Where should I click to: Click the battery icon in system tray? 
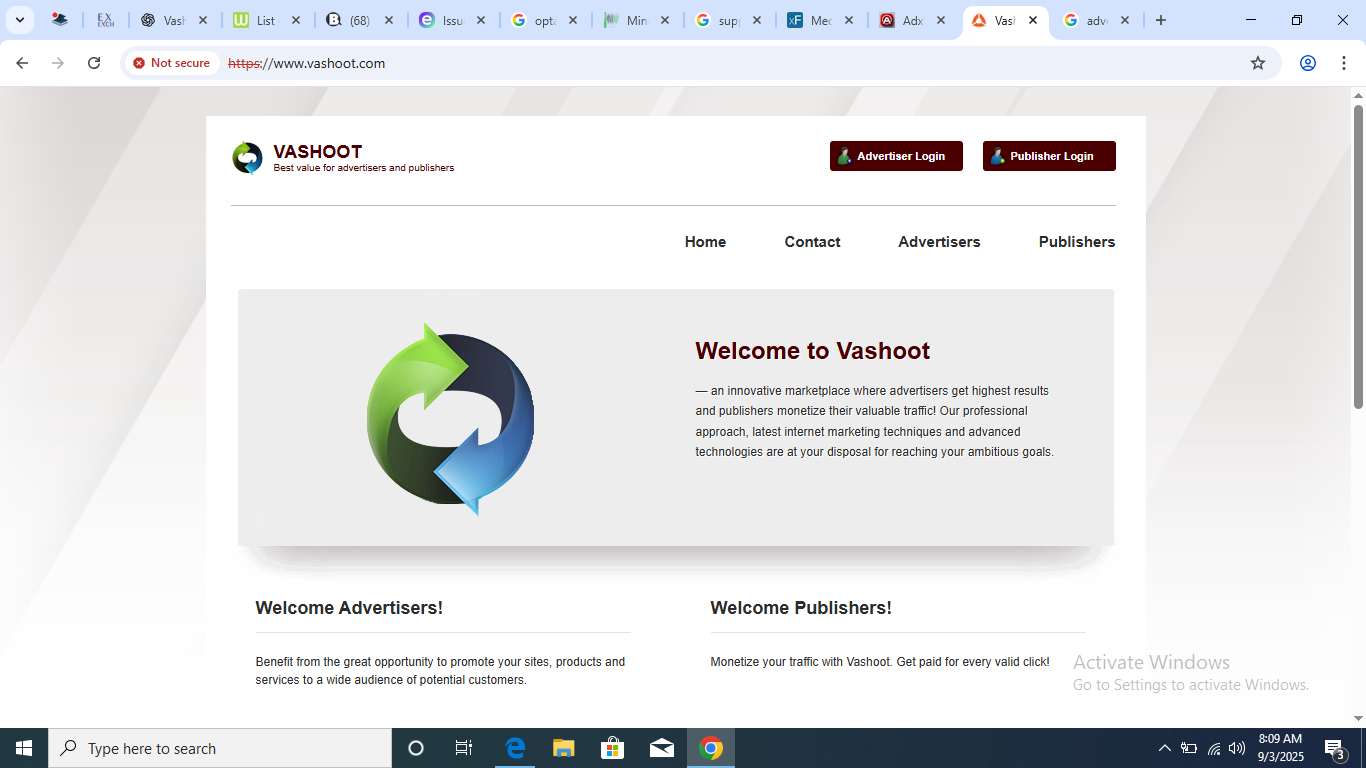tap(1189, 748)
